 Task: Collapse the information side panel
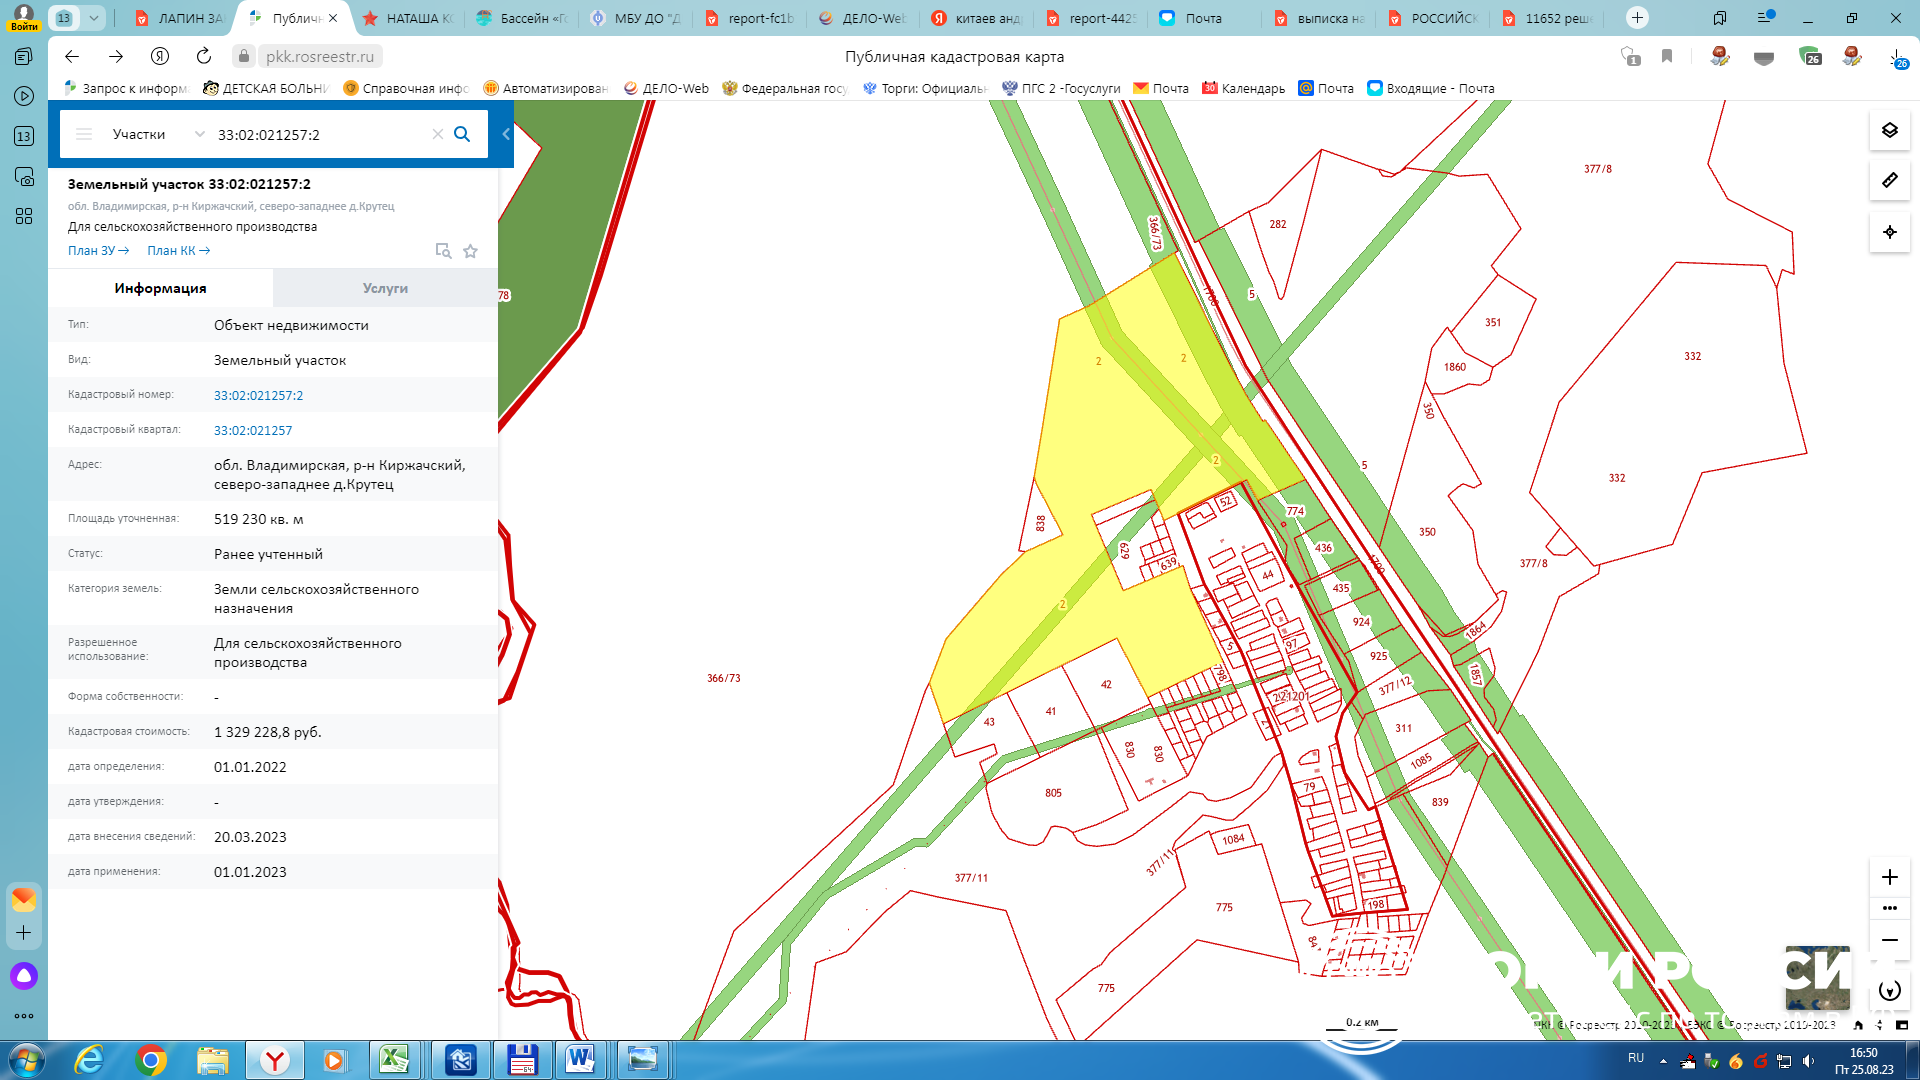(506, 134)
